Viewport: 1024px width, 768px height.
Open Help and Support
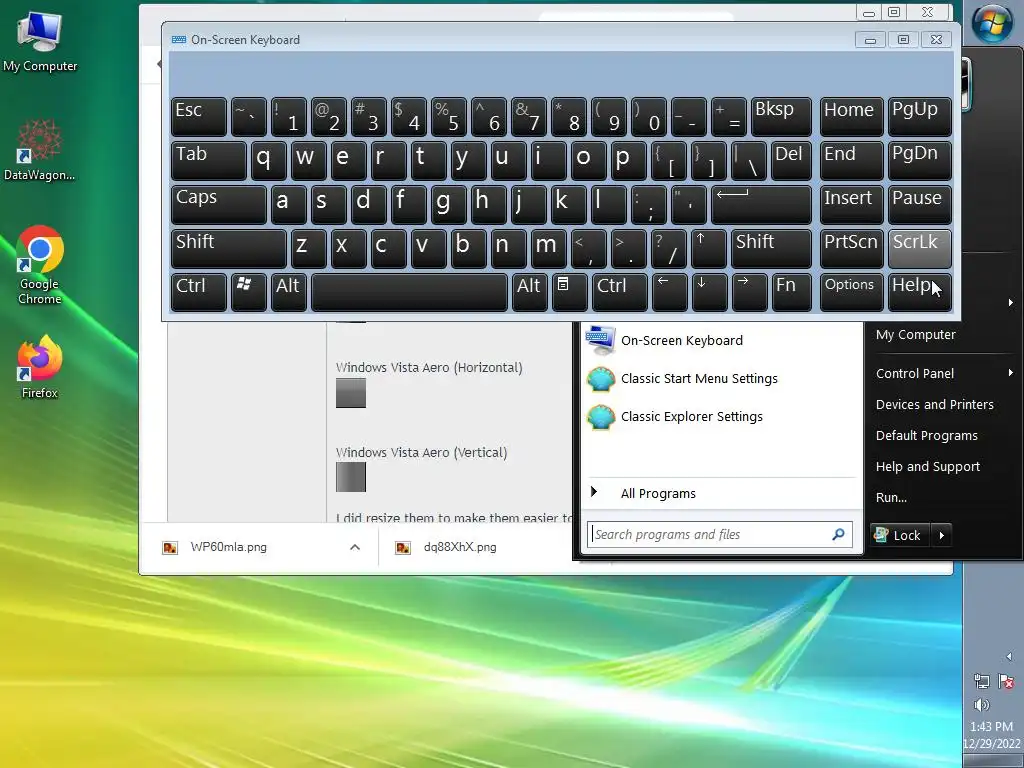coord(927,466)
